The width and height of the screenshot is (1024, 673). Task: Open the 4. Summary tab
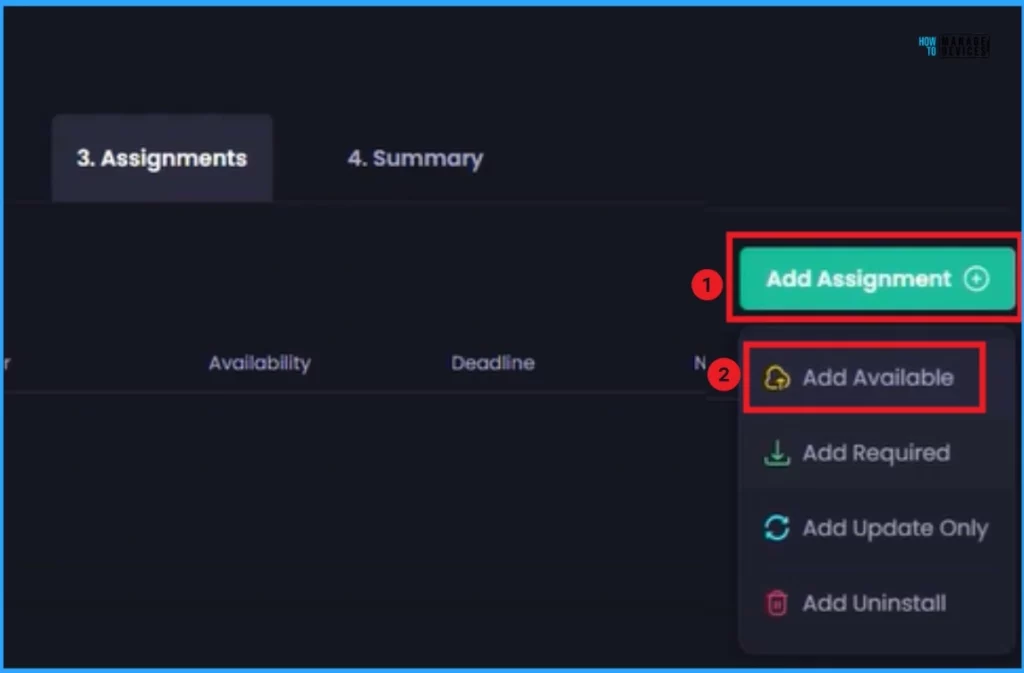coord(415,158)
